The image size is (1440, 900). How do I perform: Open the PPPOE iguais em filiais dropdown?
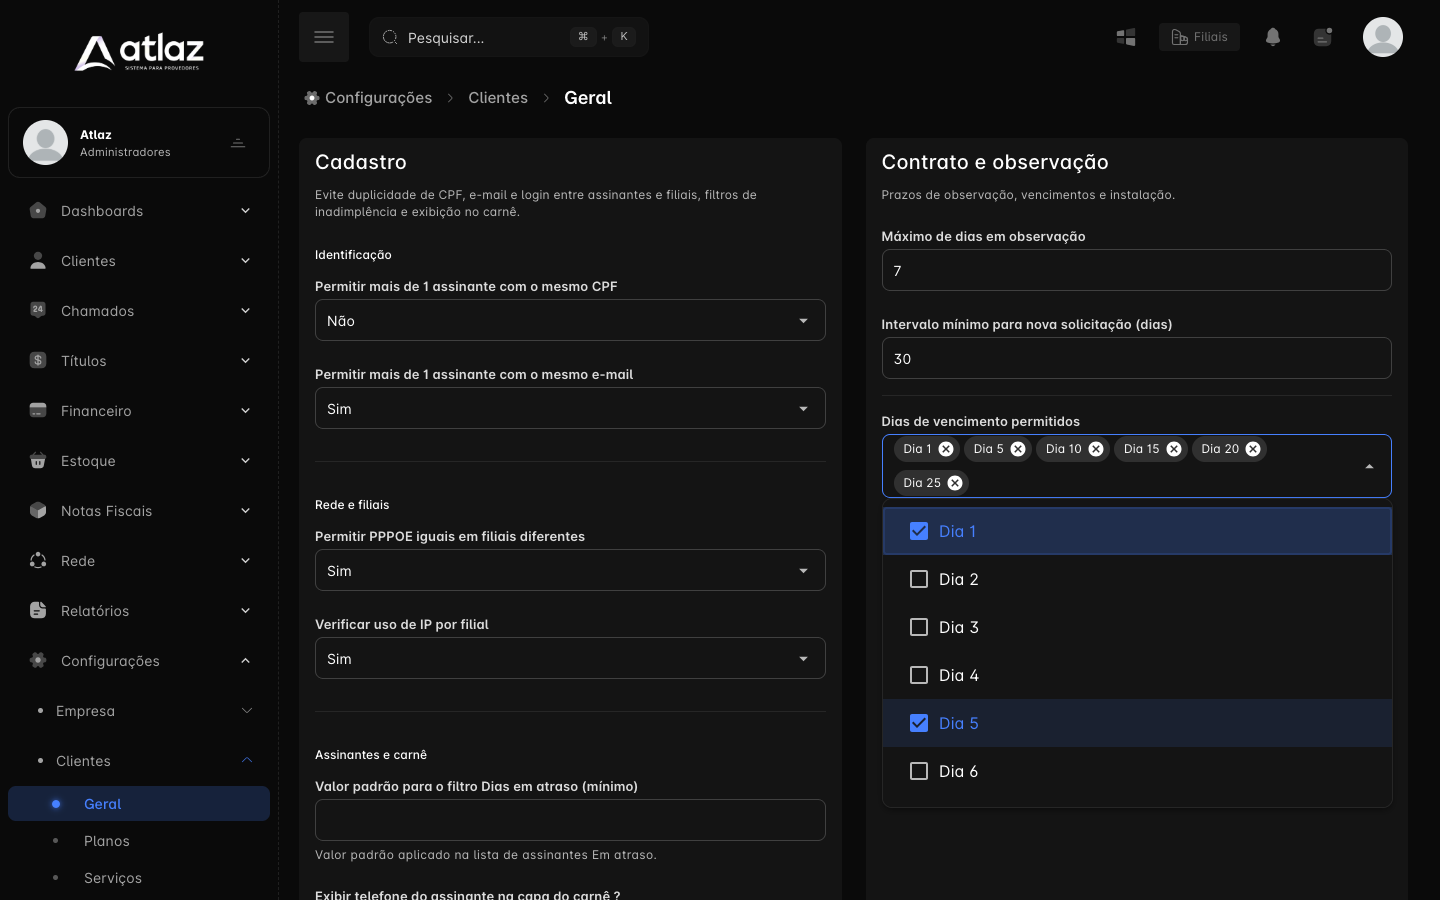(570, 570)
